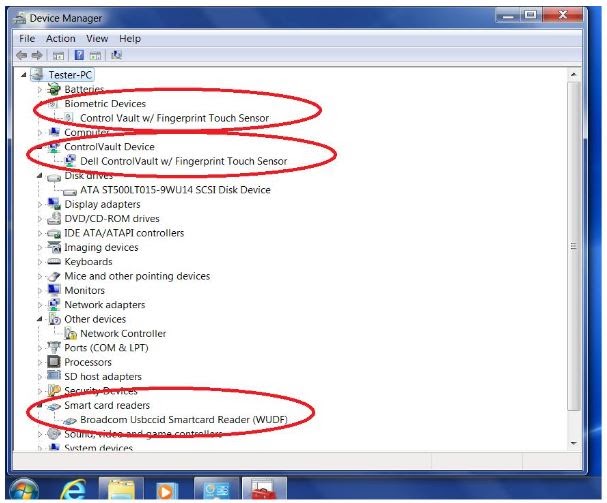This screenshot has width=607, height=503.
Task: Click the ControlVault Device category icon
Action: coord(54,147)
